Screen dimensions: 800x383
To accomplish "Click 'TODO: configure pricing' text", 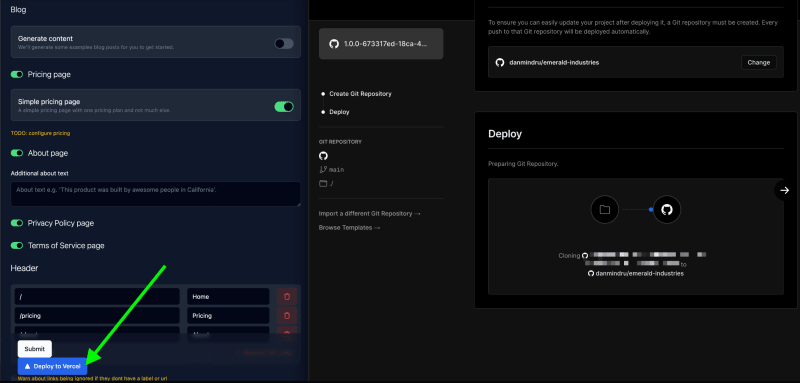I will (40, 133).
